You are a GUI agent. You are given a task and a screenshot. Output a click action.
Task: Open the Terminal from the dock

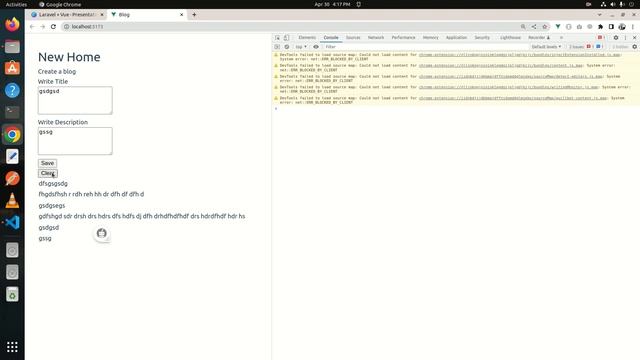coord(12,112)
